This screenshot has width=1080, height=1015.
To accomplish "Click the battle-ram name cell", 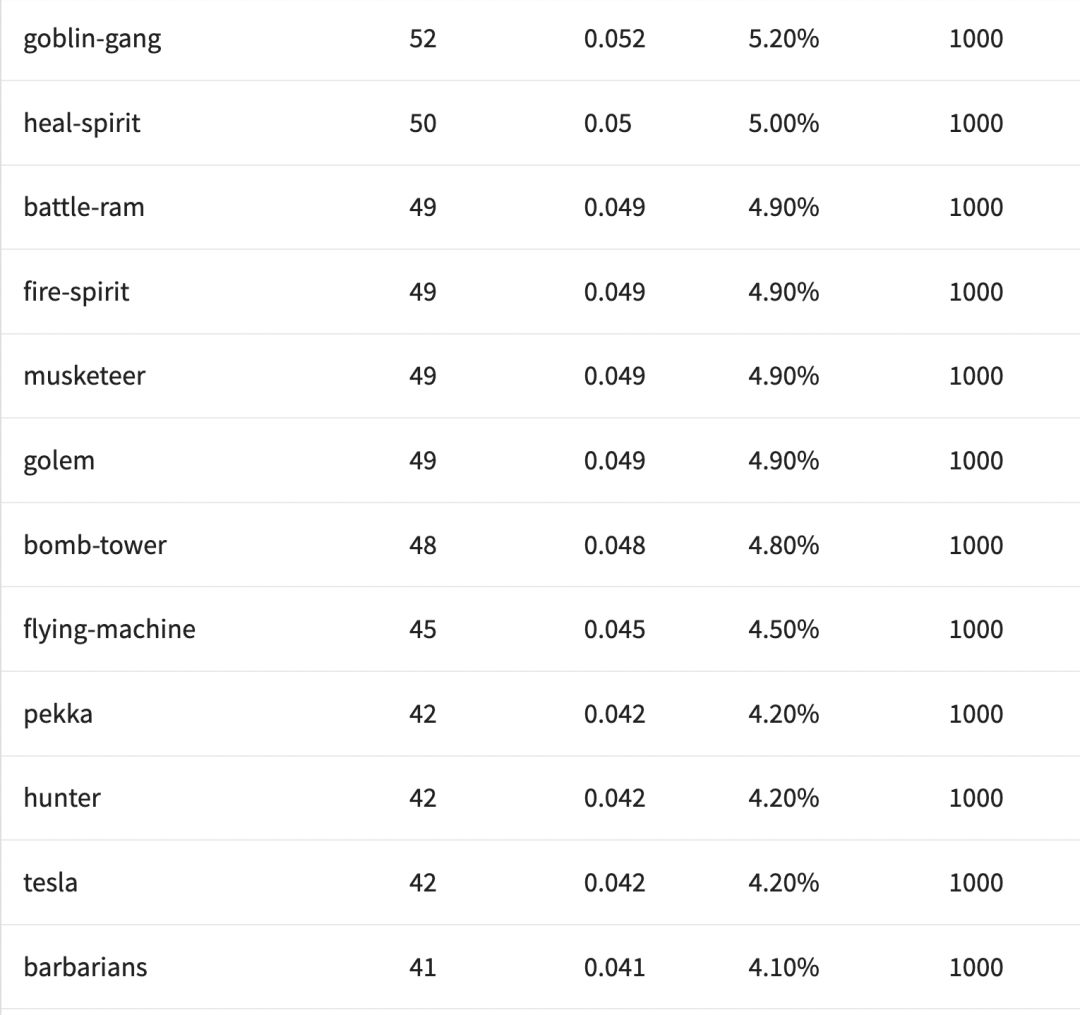I will click(x=84, y=207).
